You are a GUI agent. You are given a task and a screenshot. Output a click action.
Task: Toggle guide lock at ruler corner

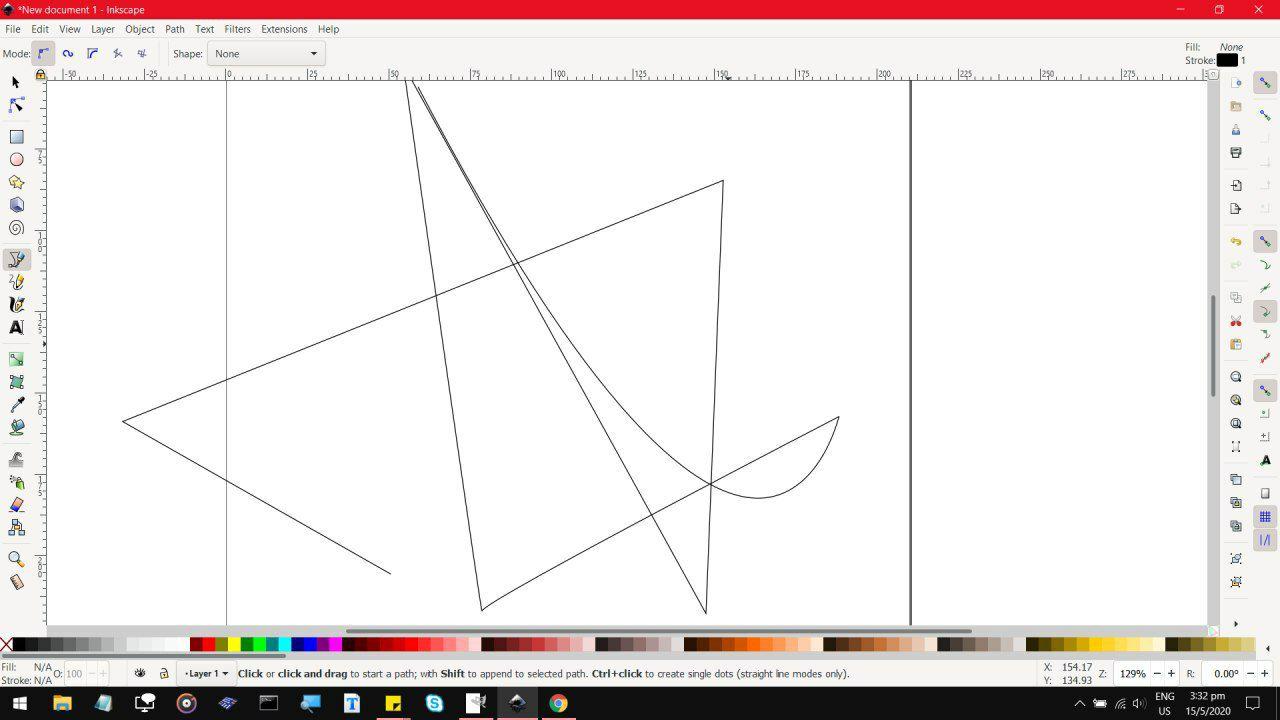click(x=40, y=75)
